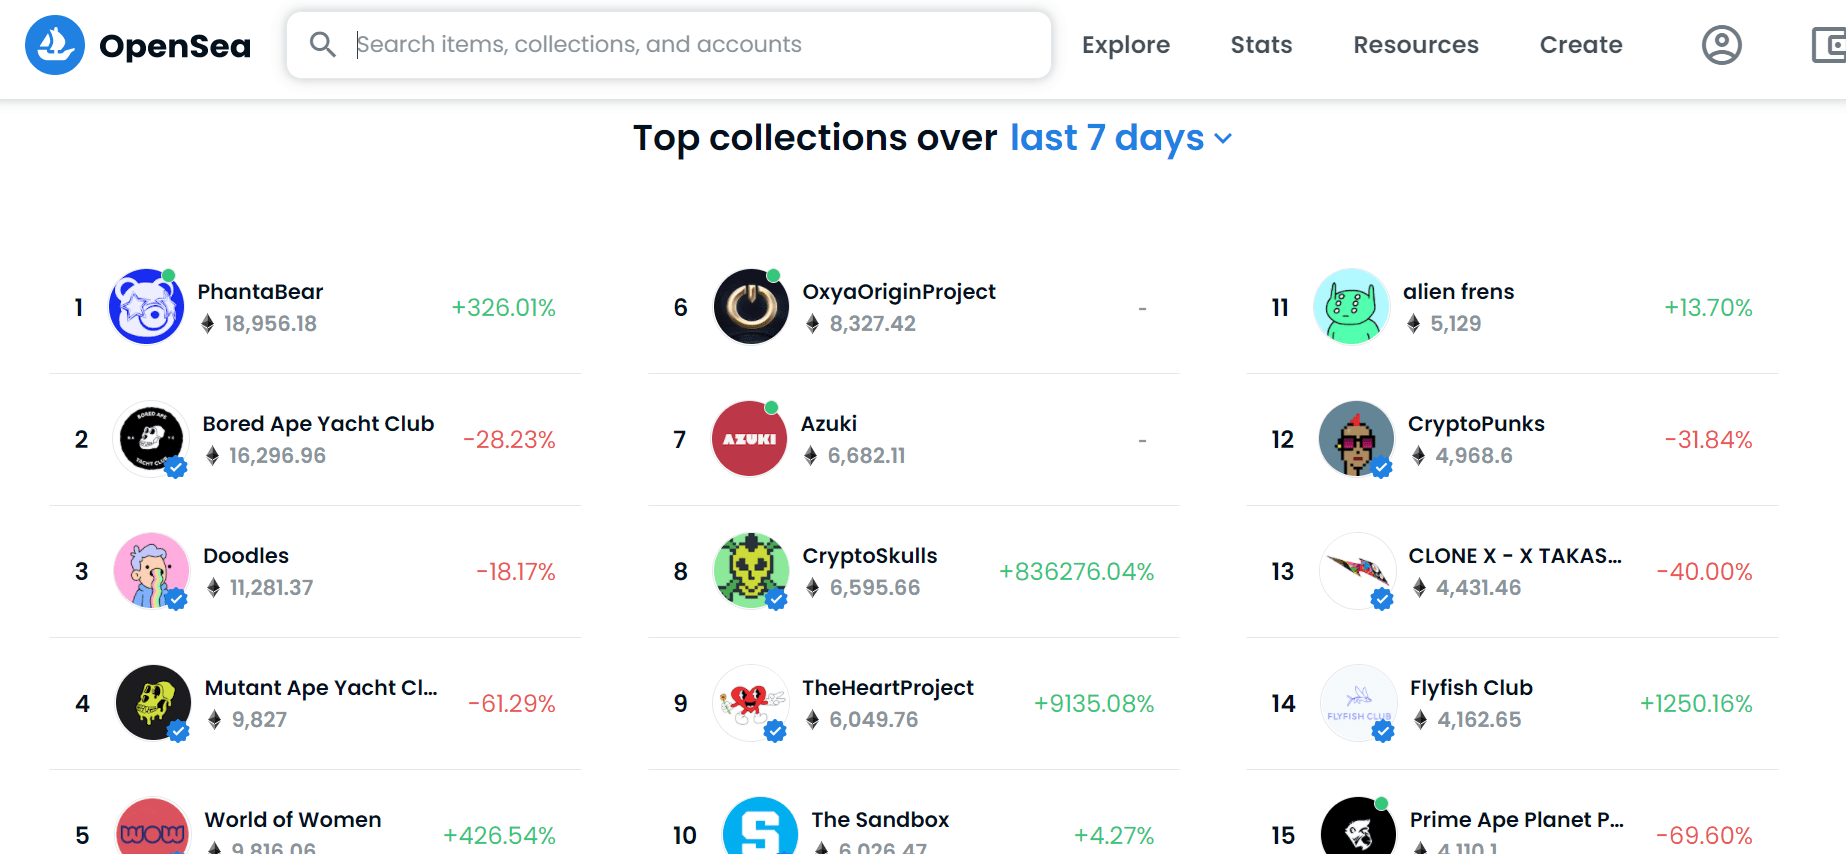Click the +9135.08% change value
This screenshot has height=854, width=1846.
1094,704
